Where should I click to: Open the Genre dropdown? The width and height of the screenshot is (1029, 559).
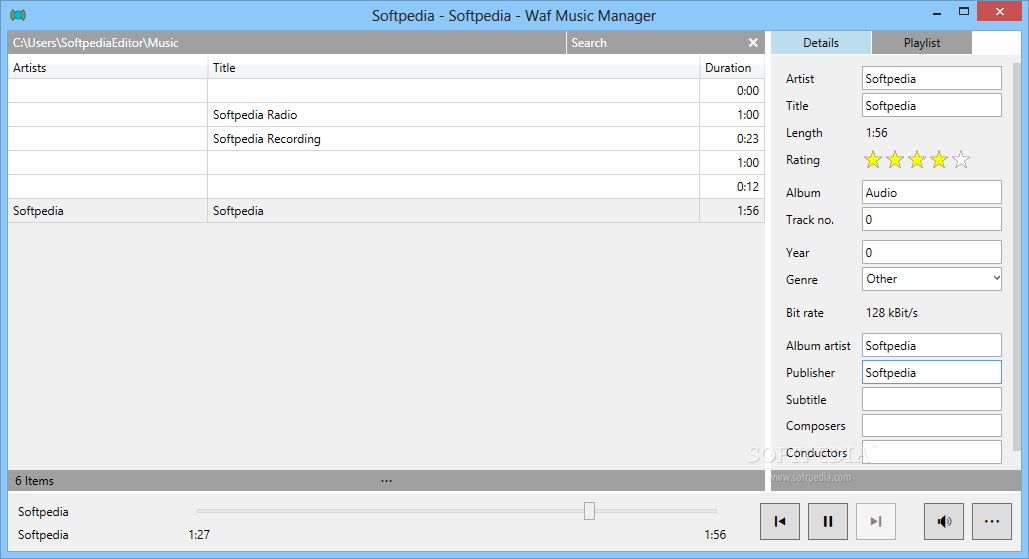932,279
